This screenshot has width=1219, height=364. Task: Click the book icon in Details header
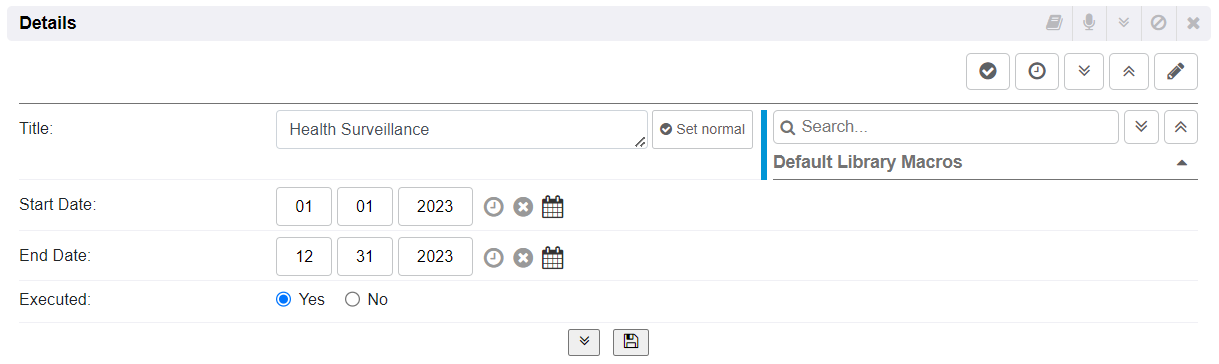(1055, 23)
